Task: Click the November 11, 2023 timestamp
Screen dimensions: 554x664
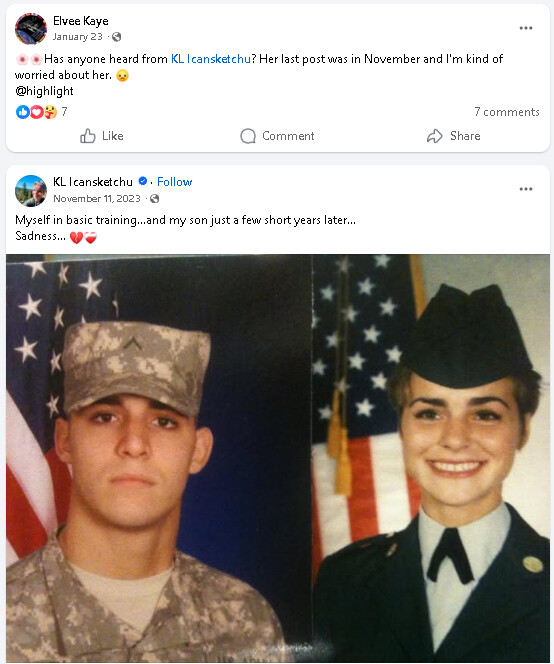Action: 97,199
